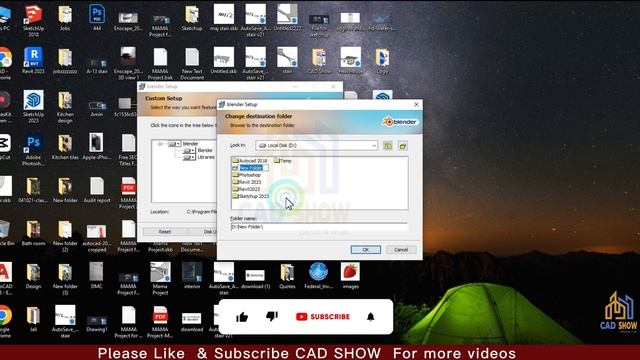Launch Adobe Photoshop desktop shortcut
The height and width of the screenshot is (360, 640).
(x=33, y=150)
